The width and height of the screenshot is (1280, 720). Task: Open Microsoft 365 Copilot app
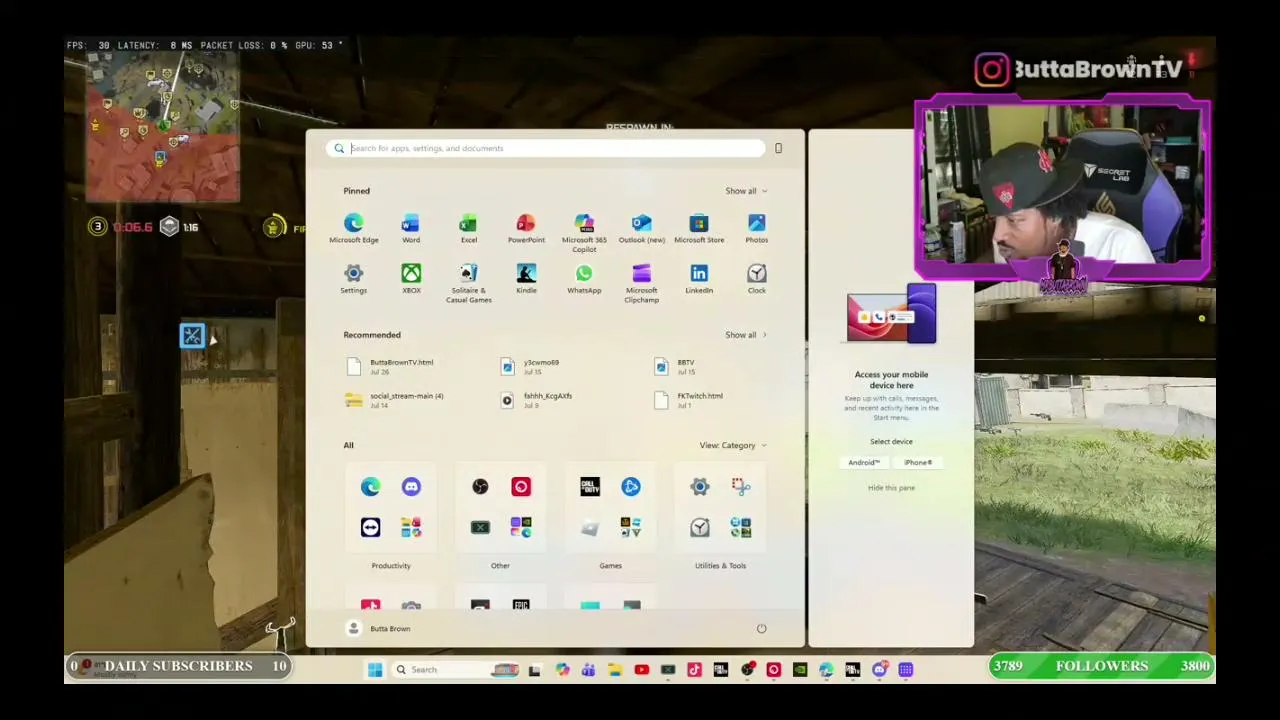(x=584, y=232)
